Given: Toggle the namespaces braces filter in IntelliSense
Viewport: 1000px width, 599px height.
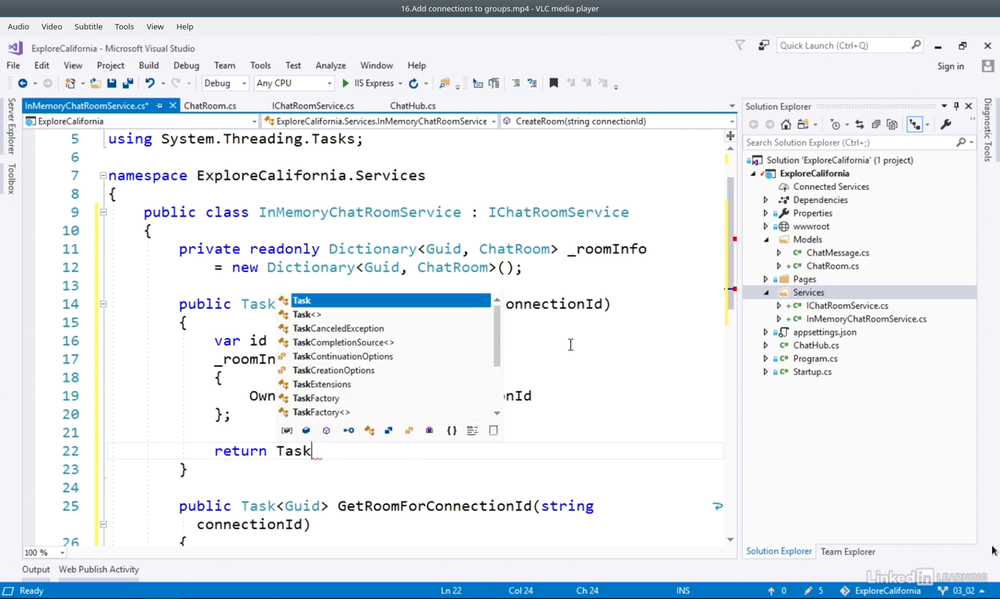Looking at the screenshot, I should coord(452,431).
